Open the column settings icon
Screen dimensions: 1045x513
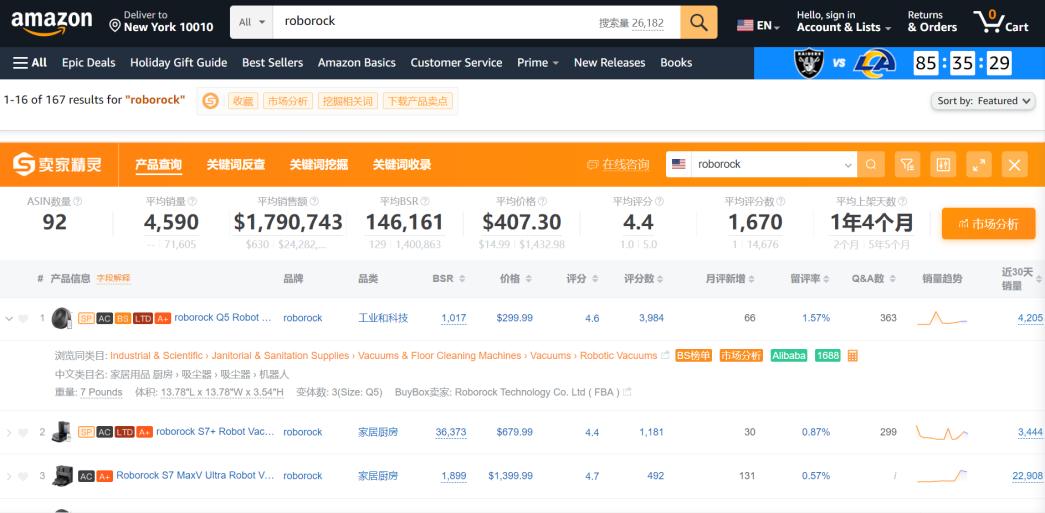942,165
